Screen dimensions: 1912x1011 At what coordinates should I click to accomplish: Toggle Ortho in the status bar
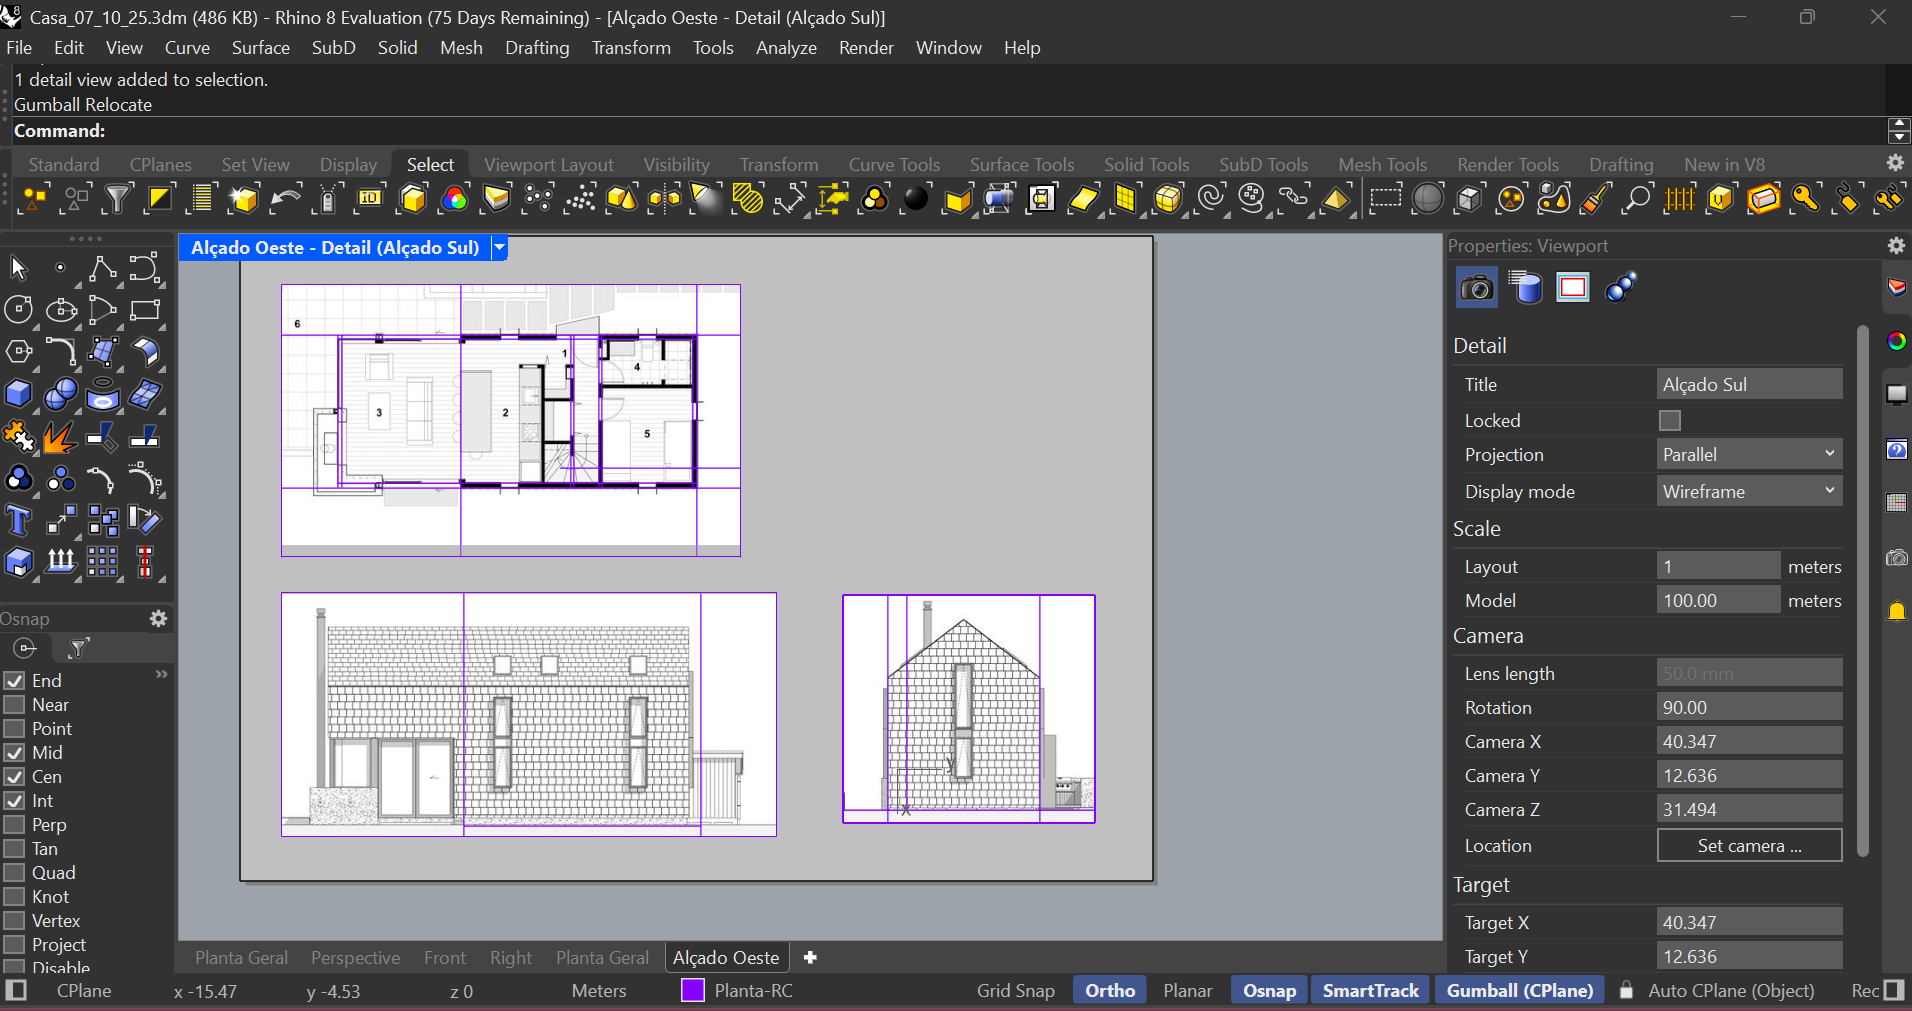(x=1109, y=991)
